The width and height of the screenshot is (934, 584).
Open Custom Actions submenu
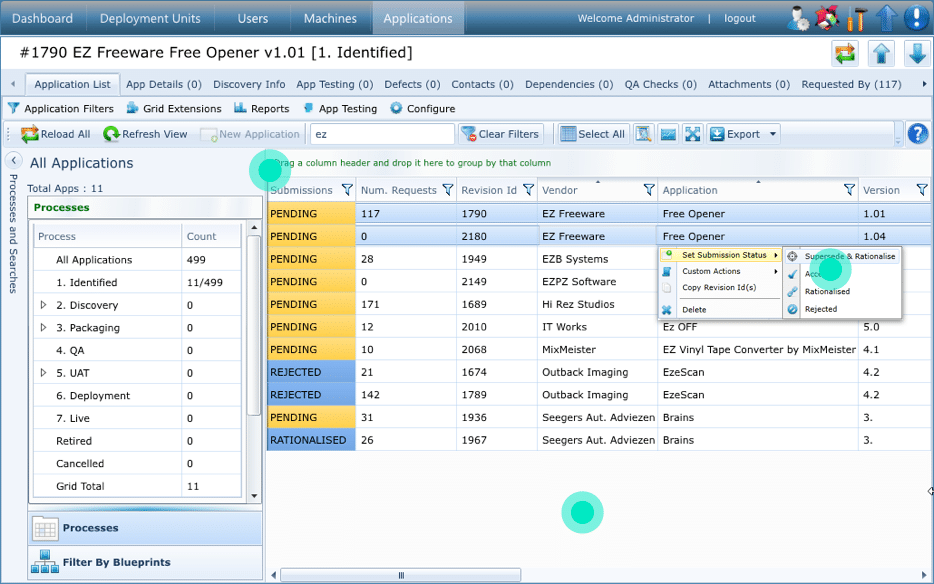click(x=721, y=271)
